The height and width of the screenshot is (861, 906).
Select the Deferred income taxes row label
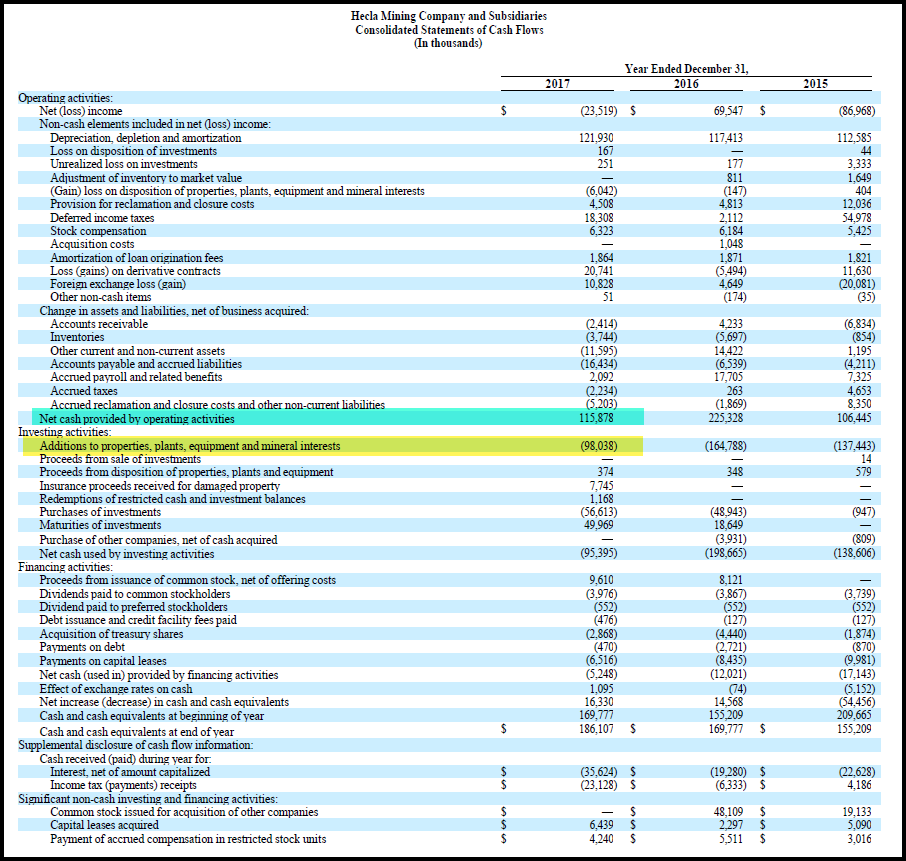click(102, 218)
